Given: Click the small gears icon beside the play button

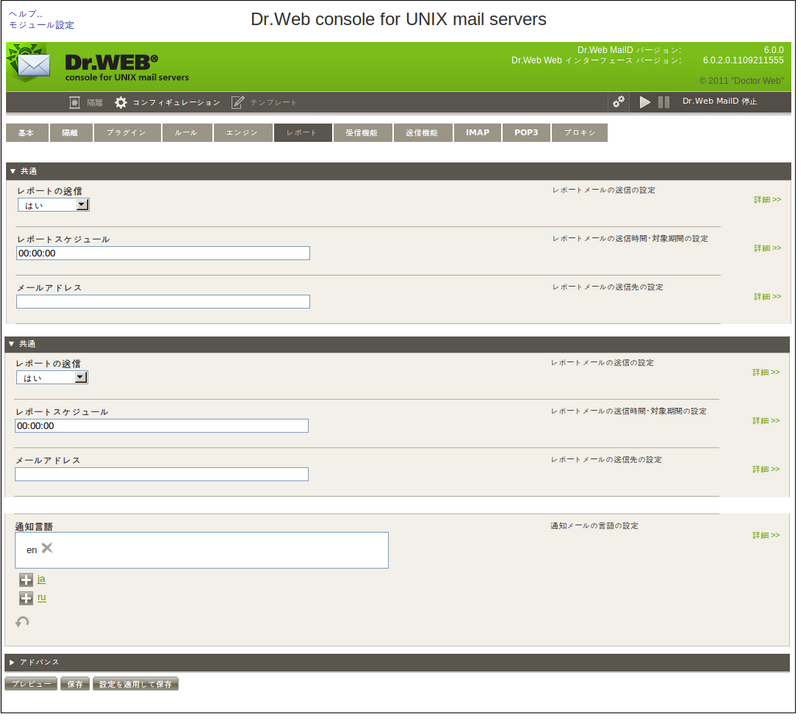Looking at the screenshot, I should point(619,102).
